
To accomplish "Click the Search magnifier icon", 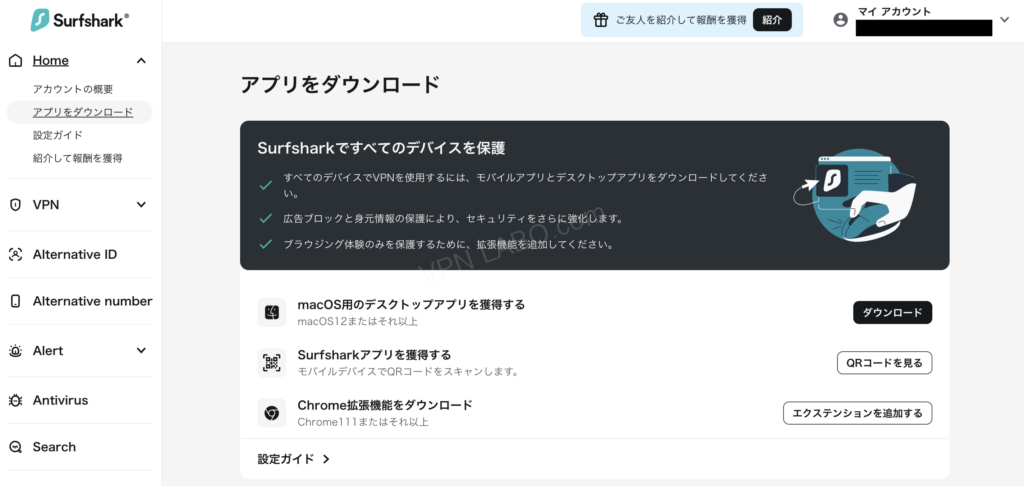I will click(15, 447).
